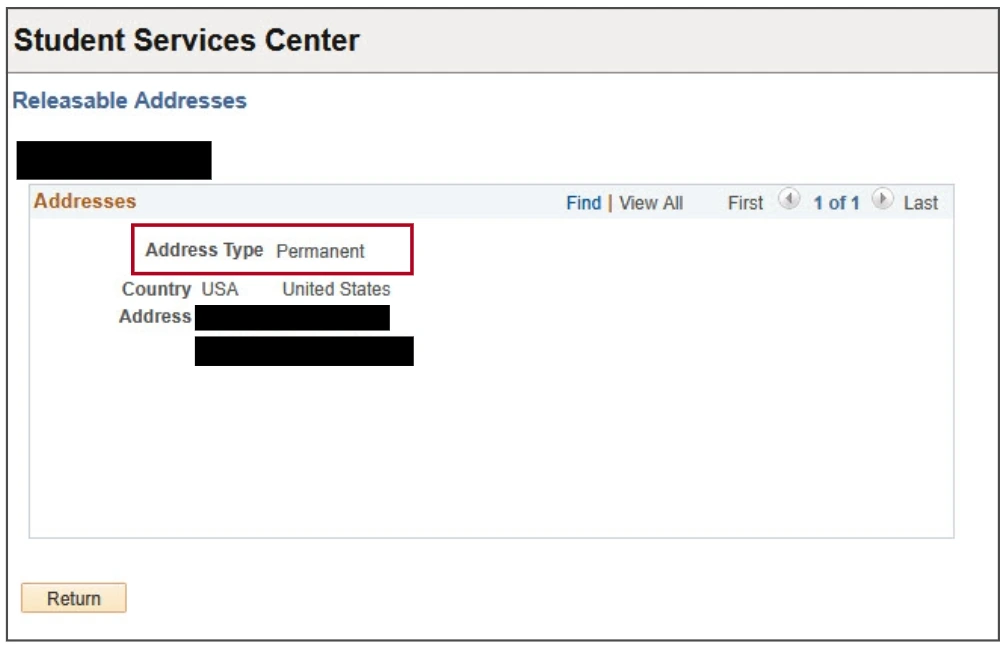Click the first redacted address line
This screenshot has width=1000, height=650.
[x=292, y=318]
